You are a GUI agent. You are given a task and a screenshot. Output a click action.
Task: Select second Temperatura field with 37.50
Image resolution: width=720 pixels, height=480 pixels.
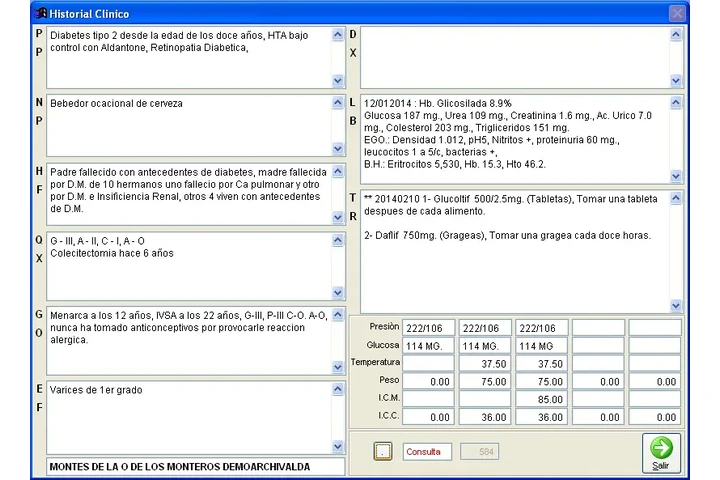click(485, 363)
